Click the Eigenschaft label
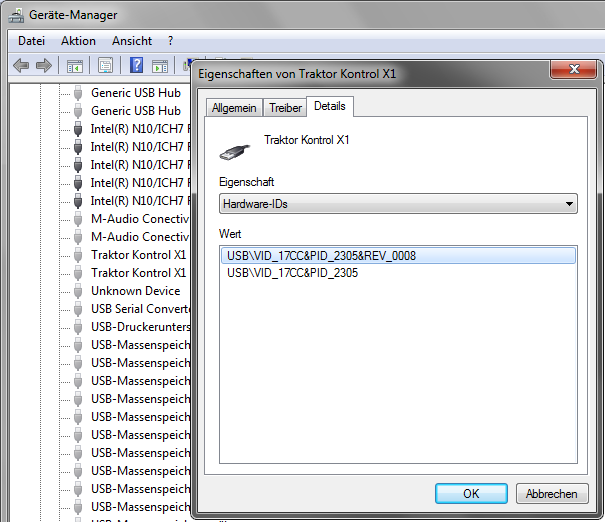 click(247, 182)
